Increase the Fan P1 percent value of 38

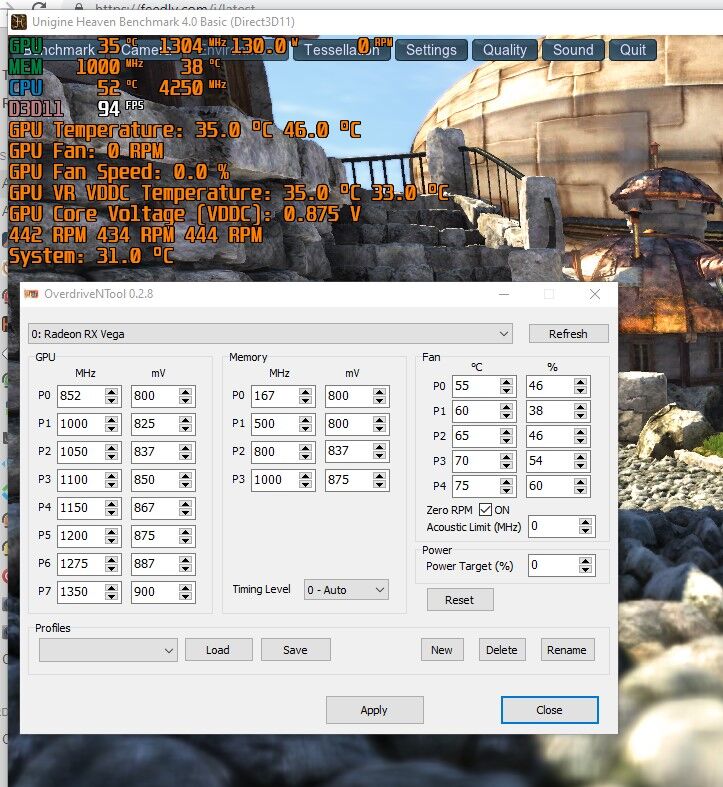coord(580,407)
